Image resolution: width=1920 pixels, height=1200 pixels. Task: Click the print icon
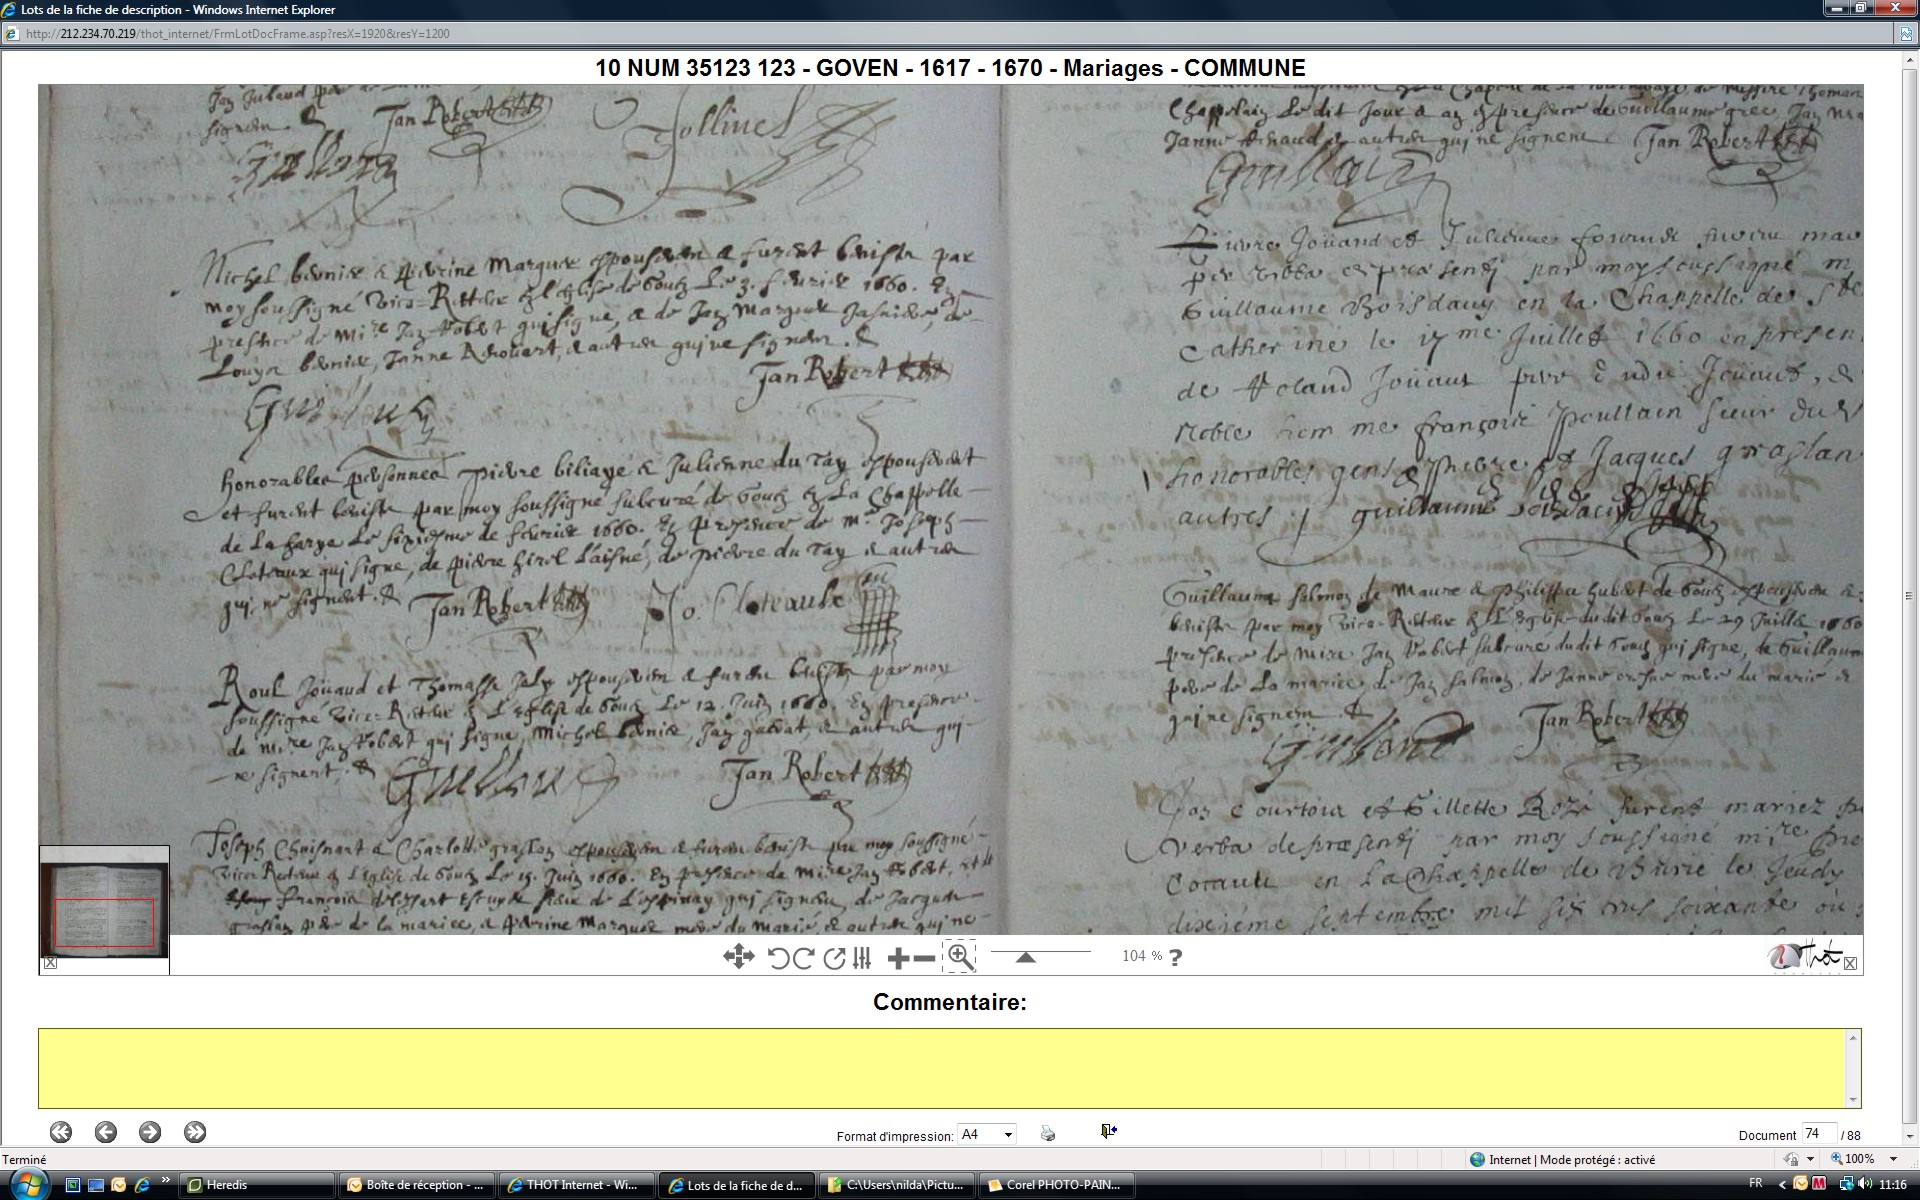pyautogui.click(x=1047, y=1133)
